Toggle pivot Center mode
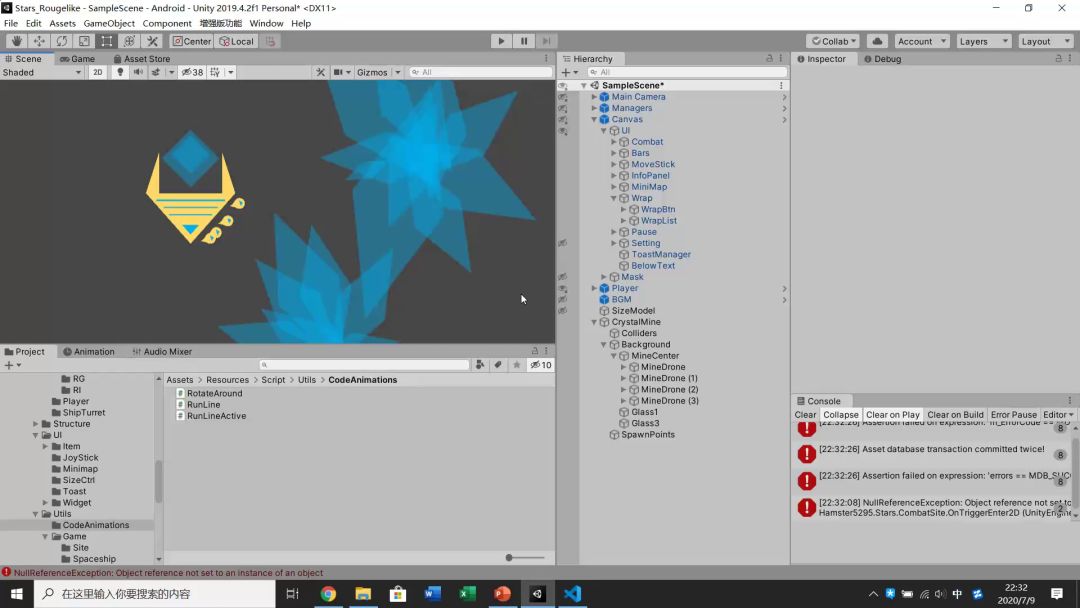The height and width of the screenshot is (608, 1080). click(x=191, y=41)
